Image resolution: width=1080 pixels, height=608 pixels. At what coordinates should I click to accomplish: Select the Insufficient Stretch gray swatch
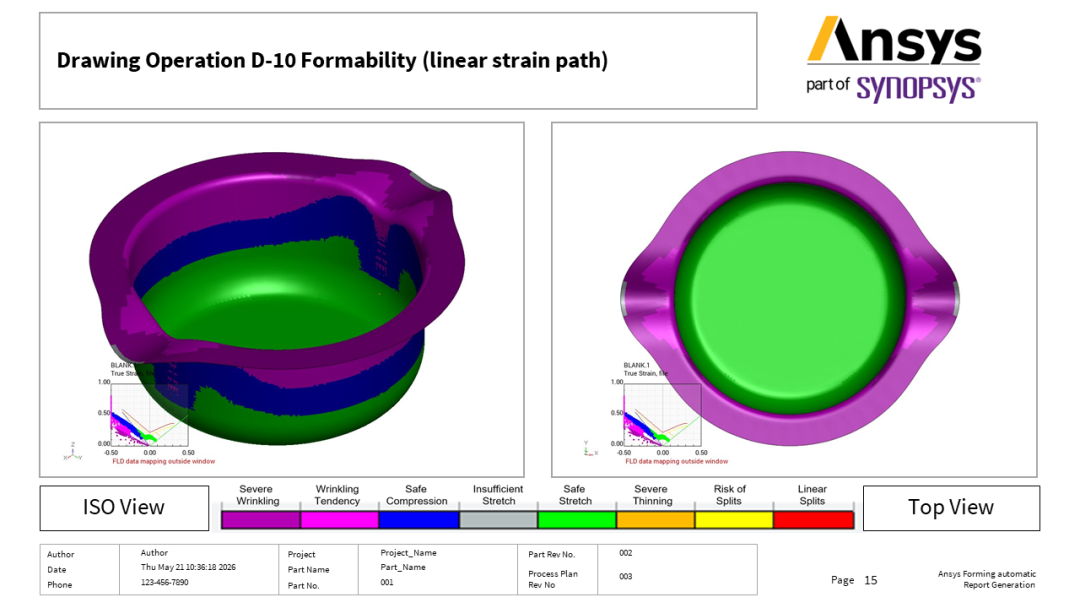coord(498,521)
